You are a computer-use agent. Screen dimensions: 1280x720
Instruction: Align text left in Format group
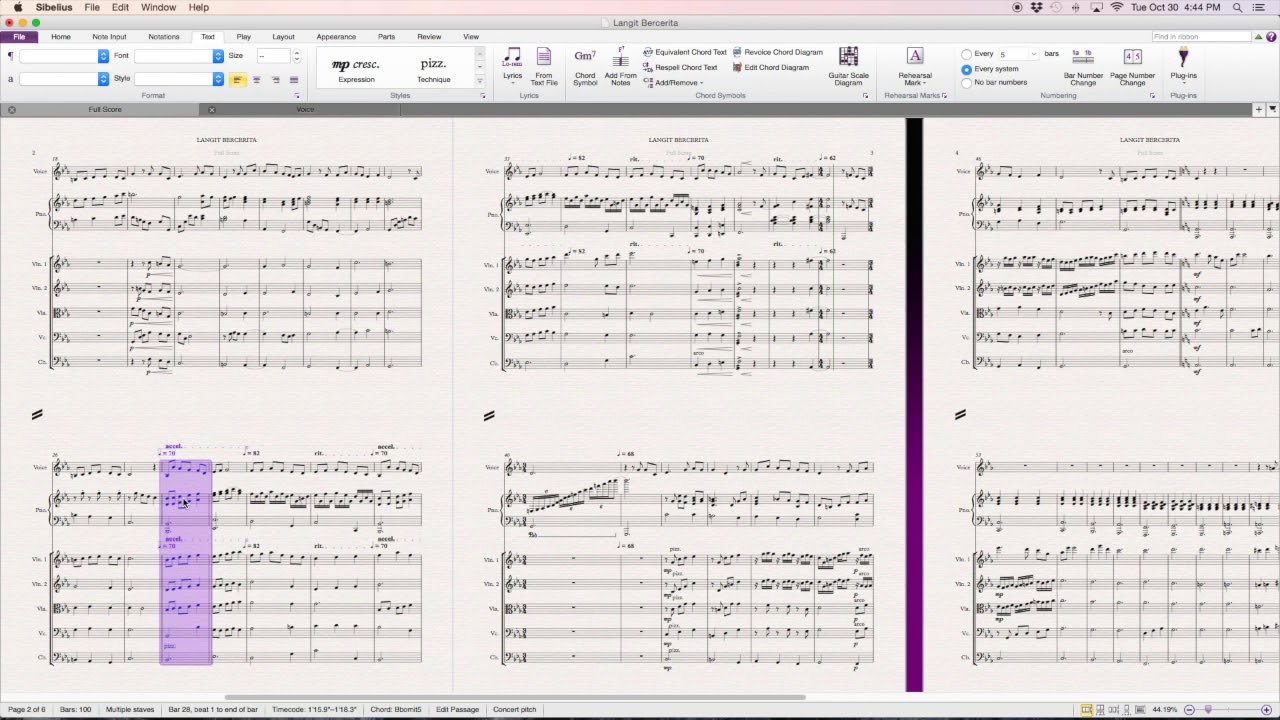238,79
